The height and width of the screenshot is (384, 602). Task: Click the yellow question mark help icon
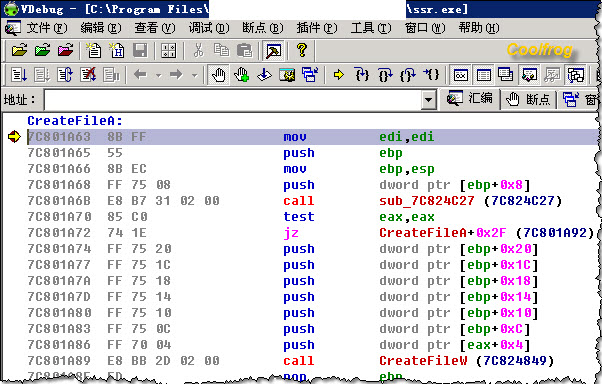click(302, 50)
